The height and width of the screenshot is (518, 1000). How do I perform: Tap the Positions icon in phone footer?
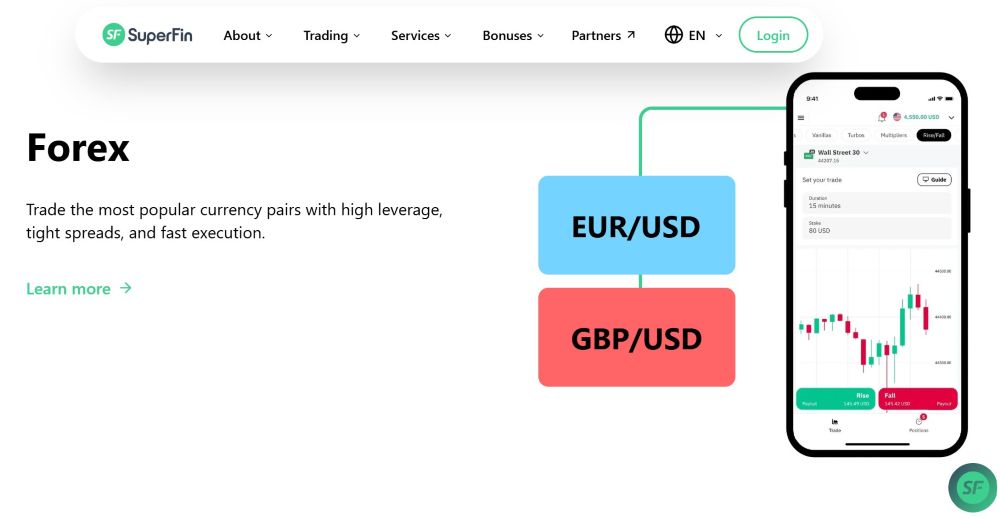[918, 424]
